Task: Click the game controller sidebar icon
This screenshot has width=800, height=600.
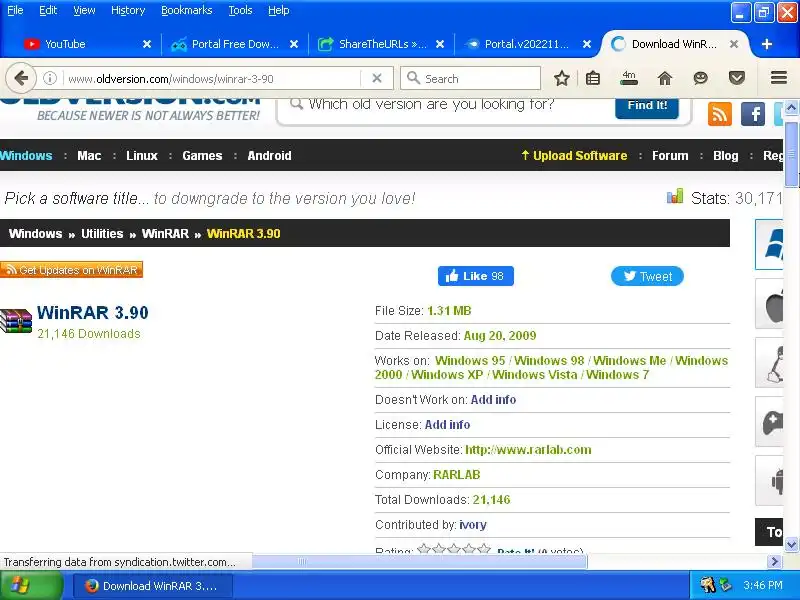Action: 769,421
